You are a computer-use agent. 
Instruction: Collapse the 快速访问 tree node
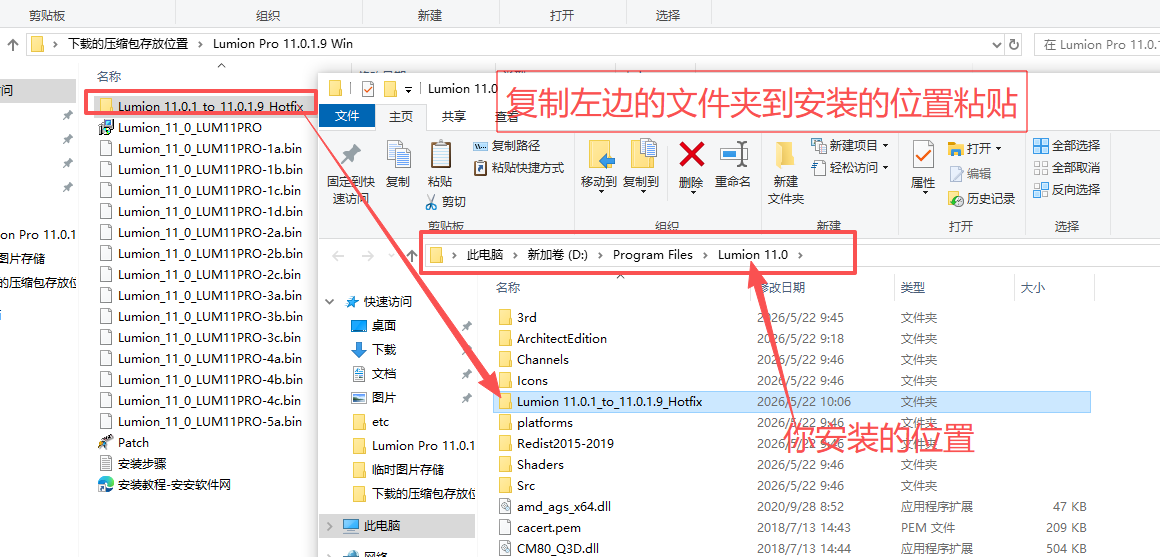pos(330,302)
